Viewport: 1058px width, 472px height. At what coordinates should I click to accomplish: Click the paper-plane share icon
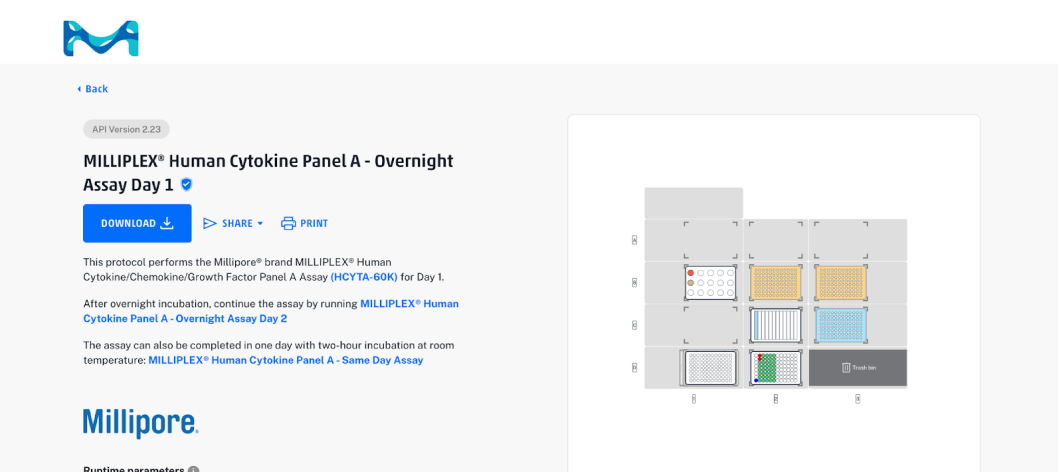[210, 223]
